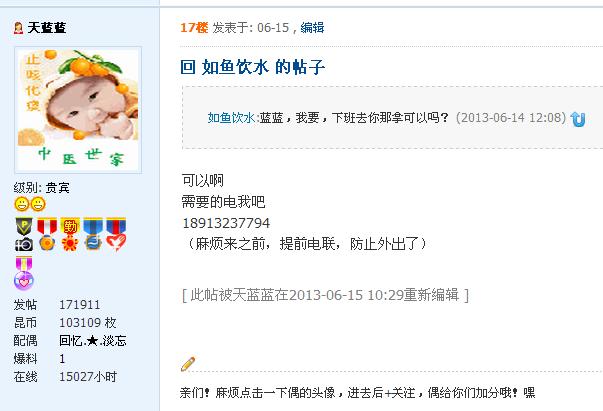
Task: Click the female user icon beside 天蓝蓝
Action: (x=18, y=28)
